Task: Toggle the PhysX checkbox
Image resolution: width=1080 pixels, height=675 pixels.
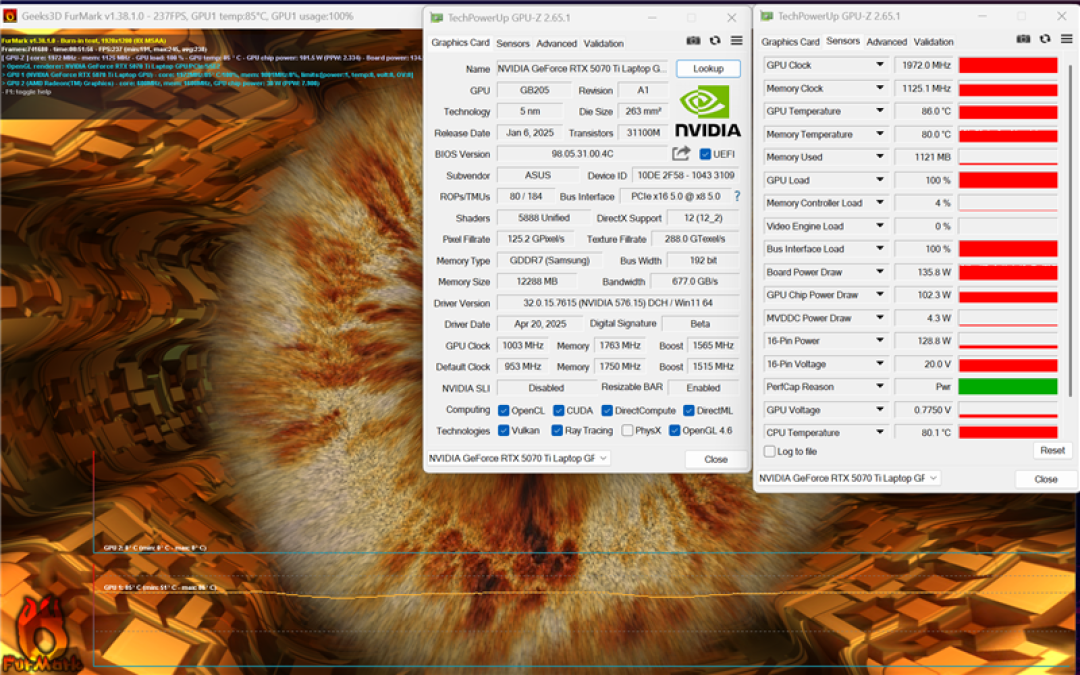Action: pyautogui.click(x=627, y=430)
